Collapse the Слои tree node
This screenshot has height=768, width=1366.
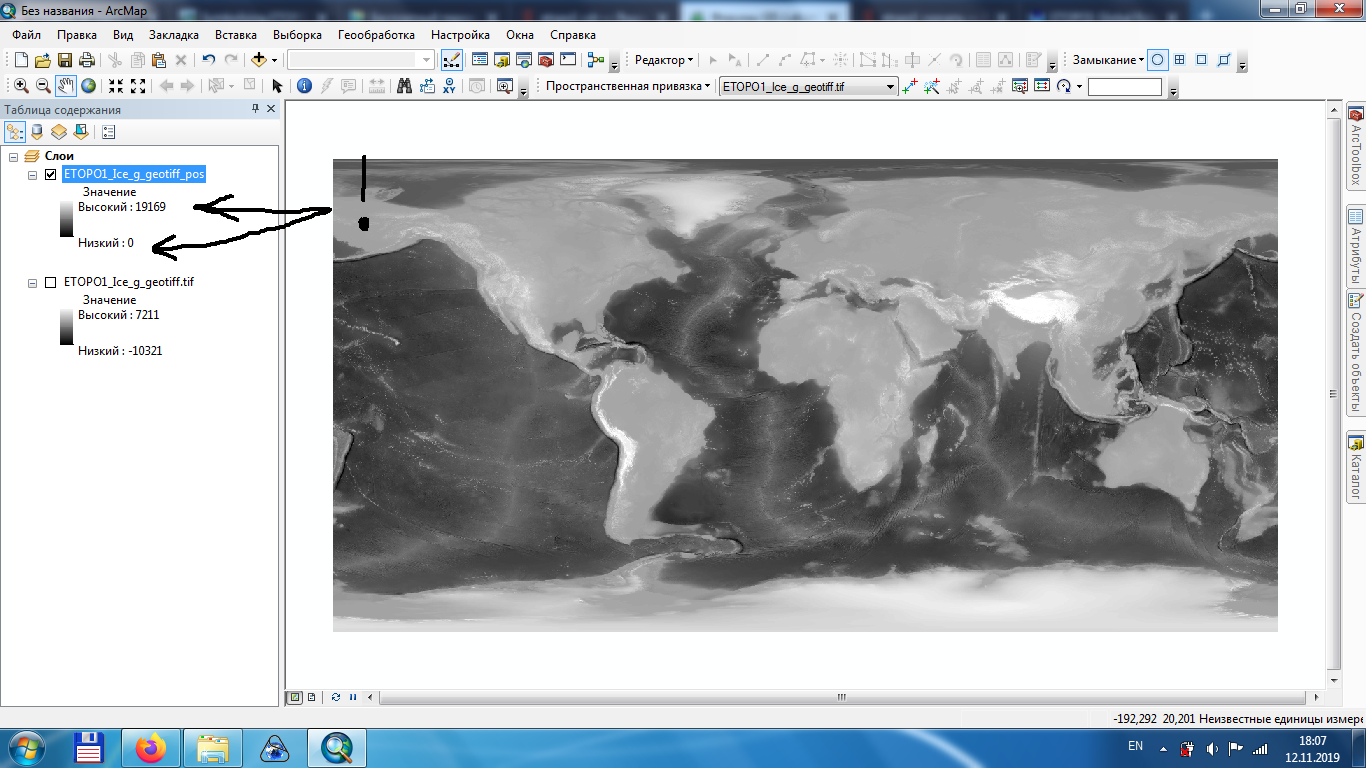[13, 156]
